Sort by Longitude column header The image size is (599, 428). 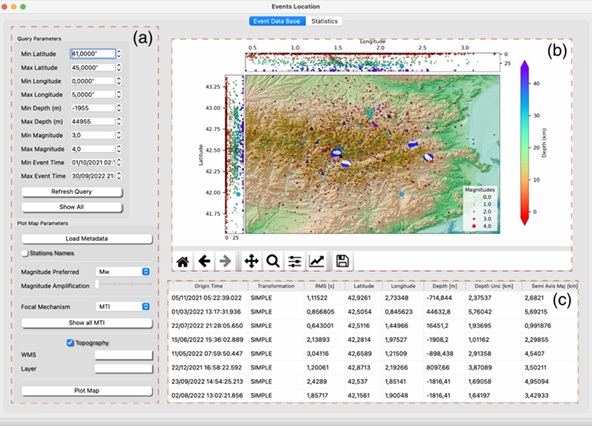pos(403,286)
